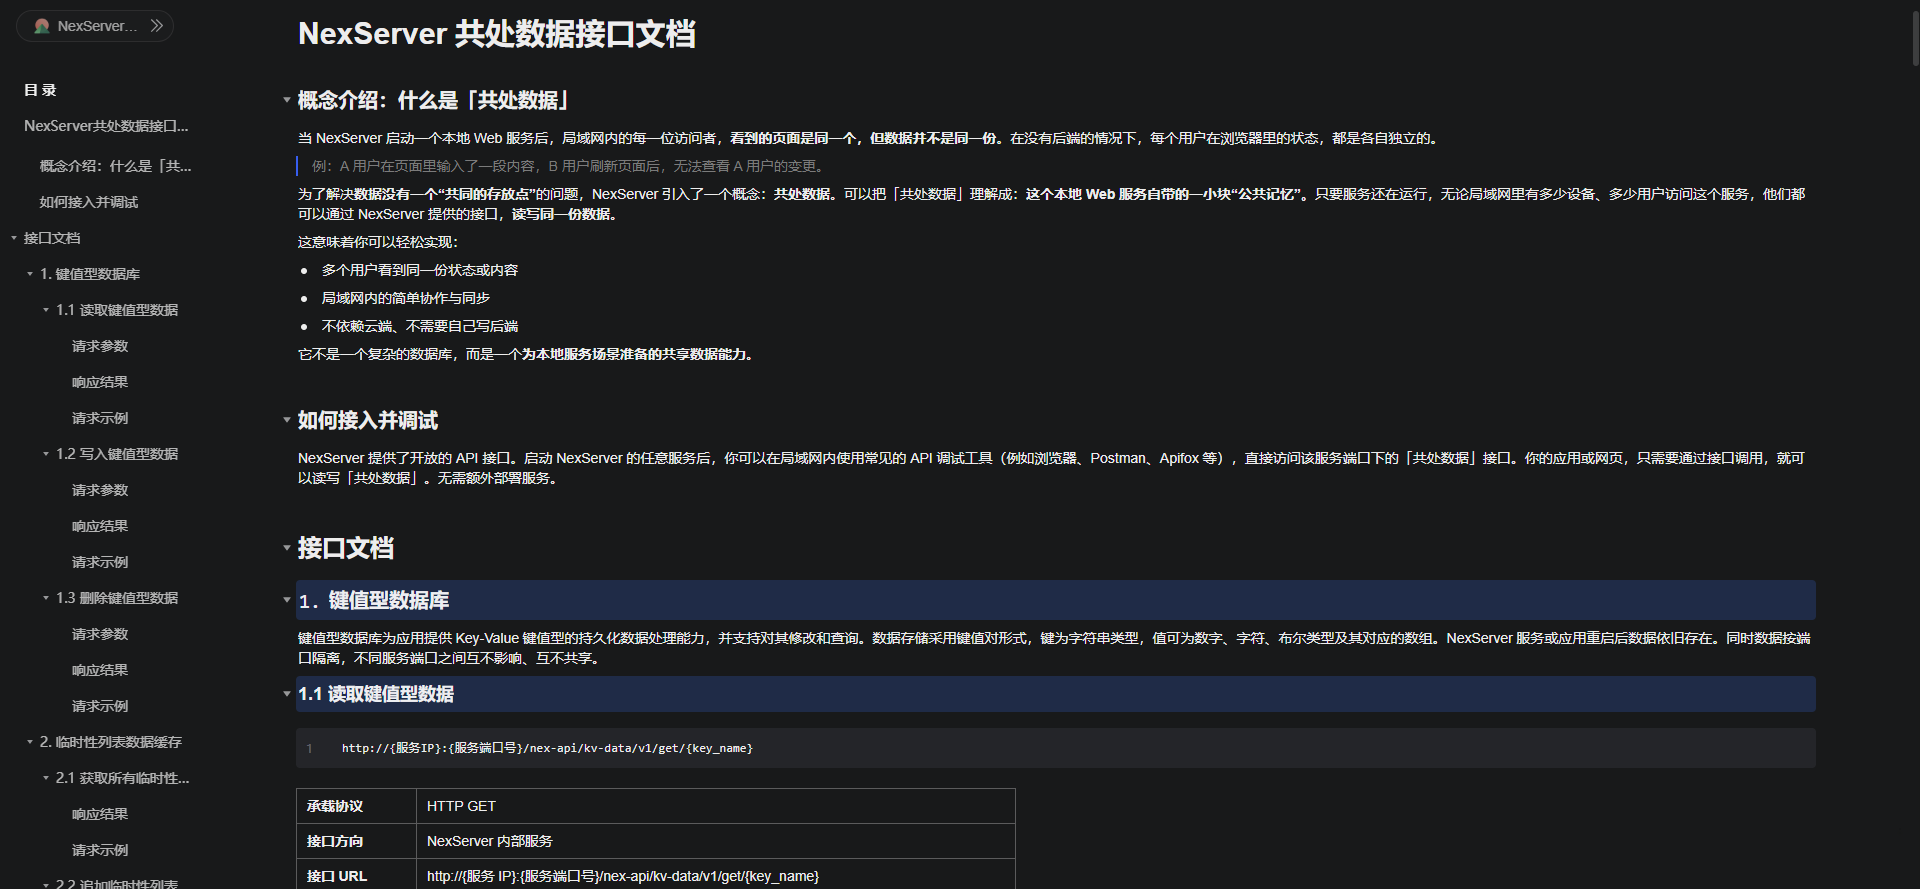Screen dimensions: 1920x889
Task: Select 请求参数 under 1.3 删除键值型数据
Action: point(100,634)
